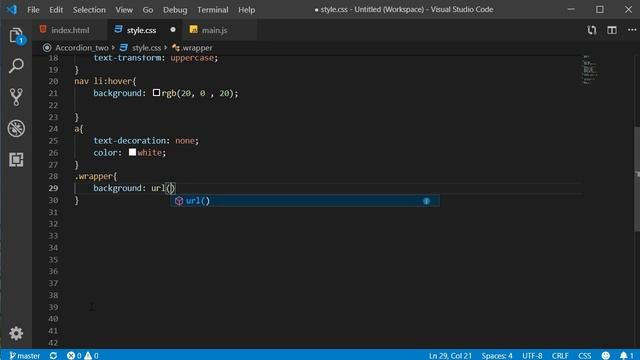640x360 pixels.
Task: Click the Synchronize Changes icon in status bar
Action: (53, 356)
